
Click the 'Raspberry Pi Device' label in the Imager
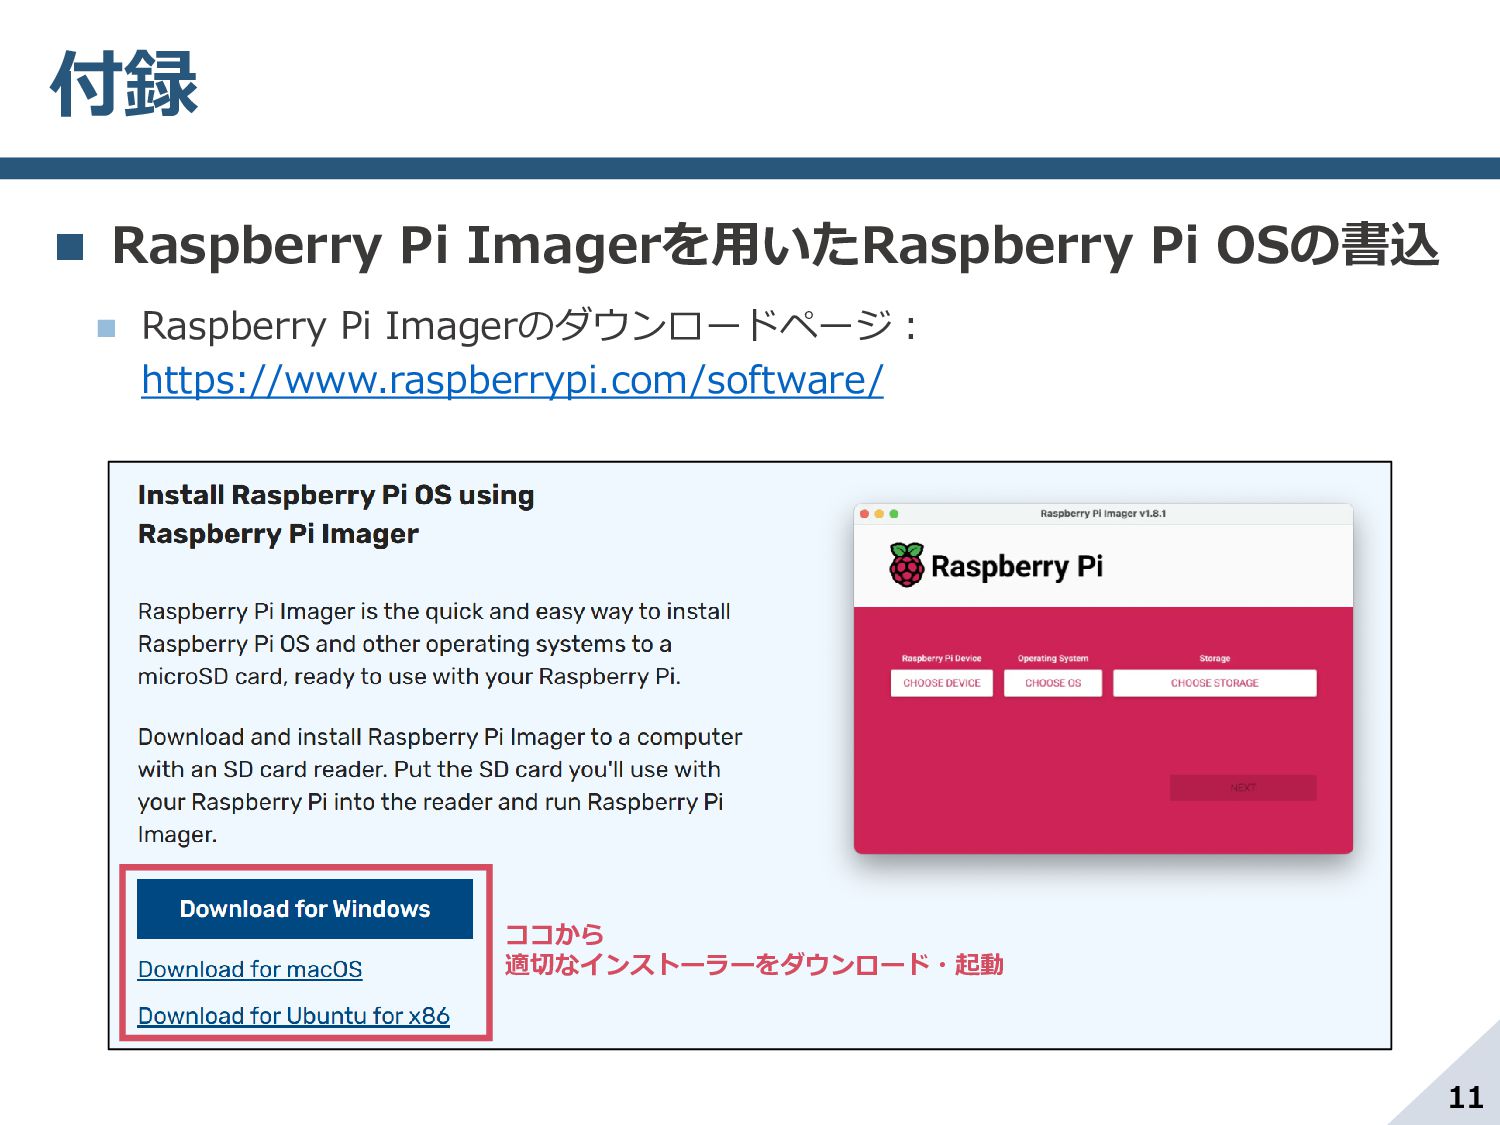941,658
